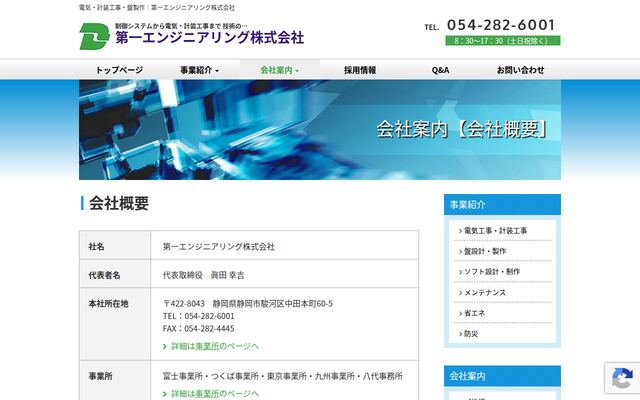
Task: Click the 会社案内【会社概要】 banner image
Action: pos(320,130)
